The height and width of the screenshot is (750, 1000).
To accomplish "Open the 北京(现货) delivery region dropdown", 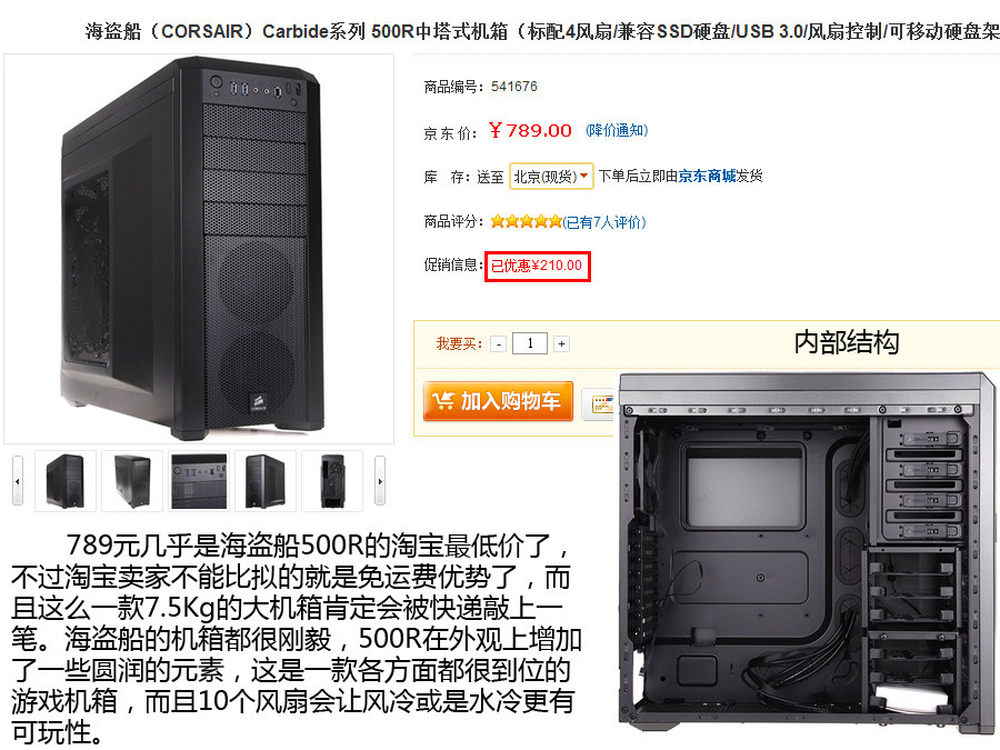I will 551,177.
